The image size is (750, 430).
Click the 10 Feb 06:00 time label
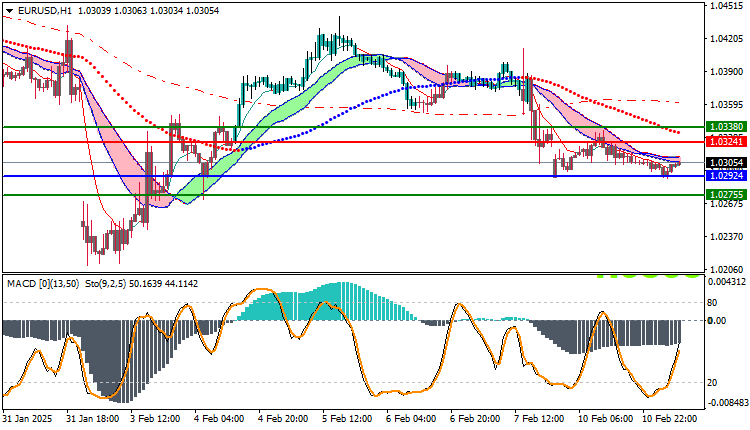pyautogui.click(x=606, y=419)
